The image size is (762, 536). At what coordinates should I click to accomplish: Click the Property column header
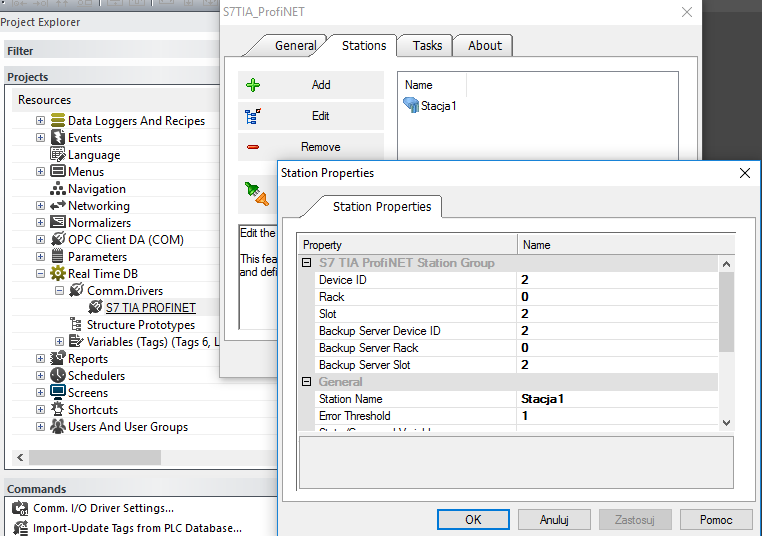pos(407,244)
